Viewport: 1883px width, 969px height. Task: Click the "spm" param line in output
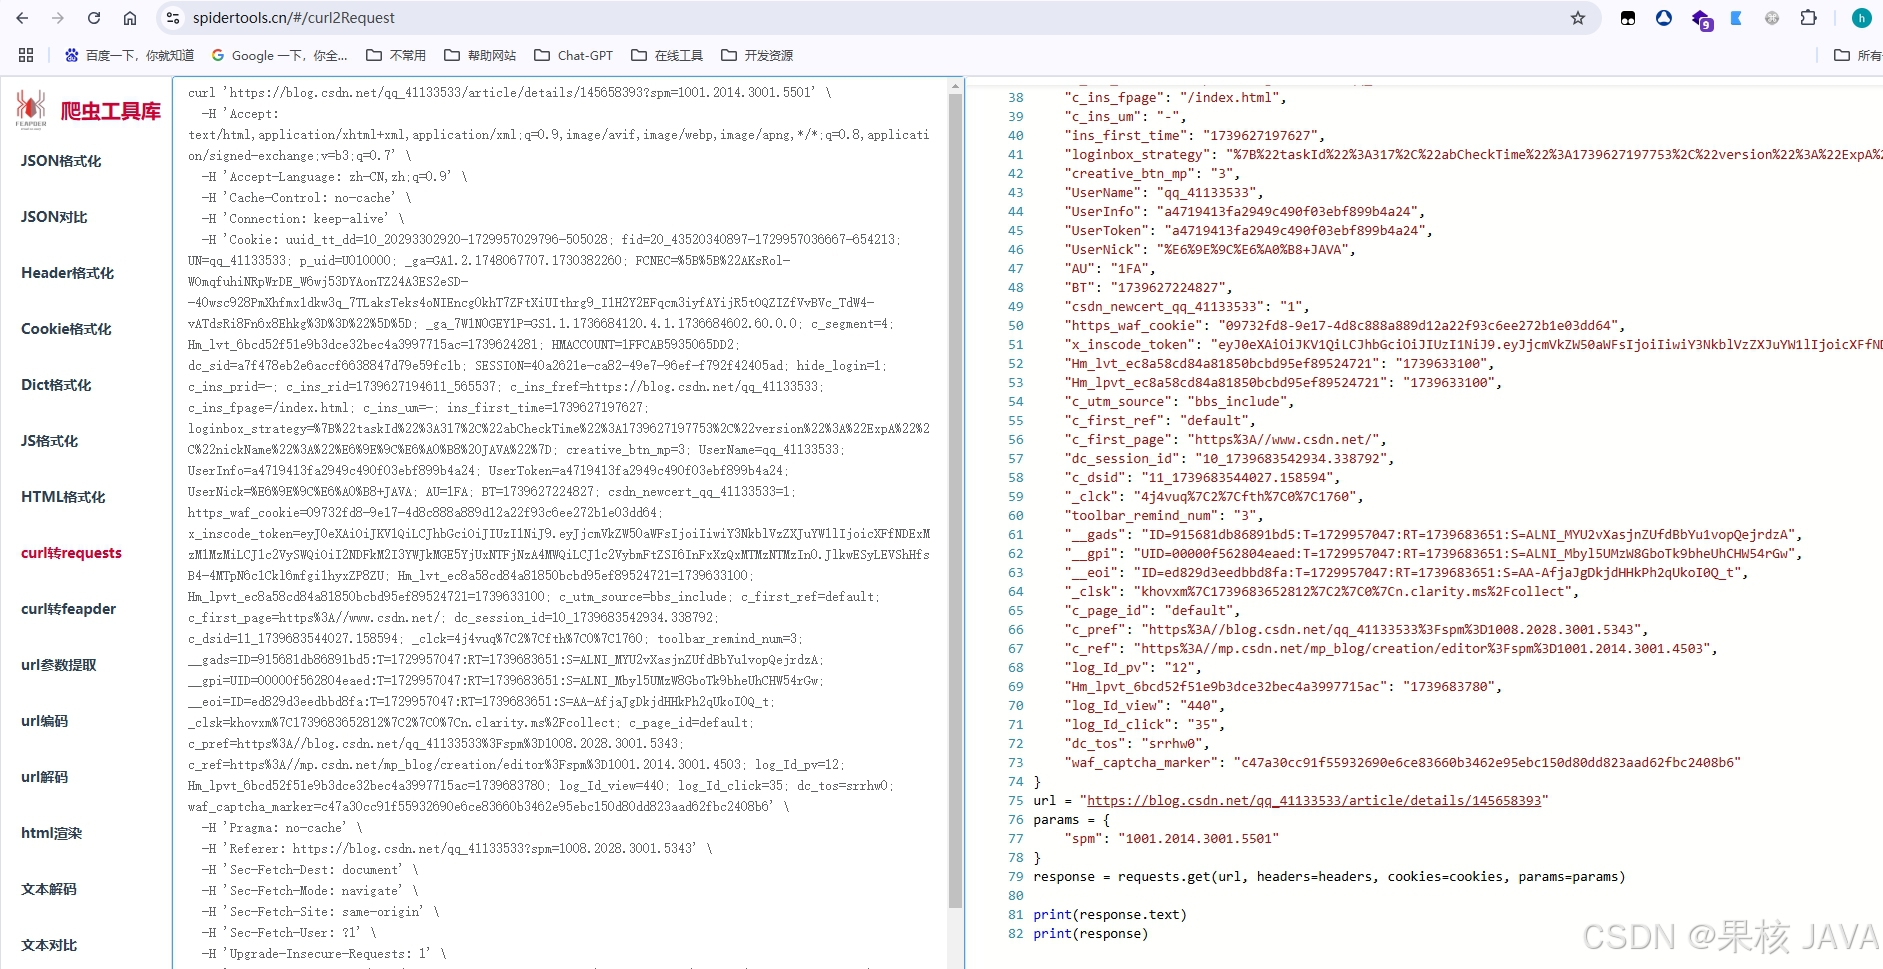[1171, 839]
